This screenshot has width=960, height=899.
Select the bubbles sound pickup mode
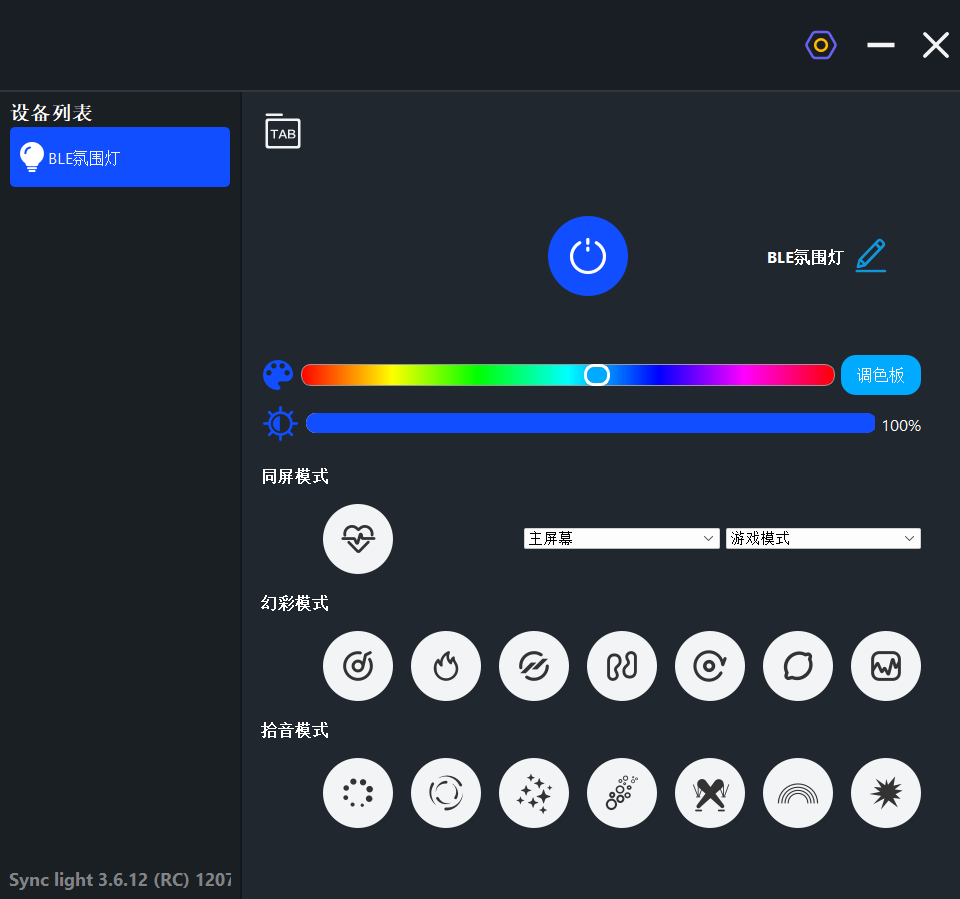point(622,794)
